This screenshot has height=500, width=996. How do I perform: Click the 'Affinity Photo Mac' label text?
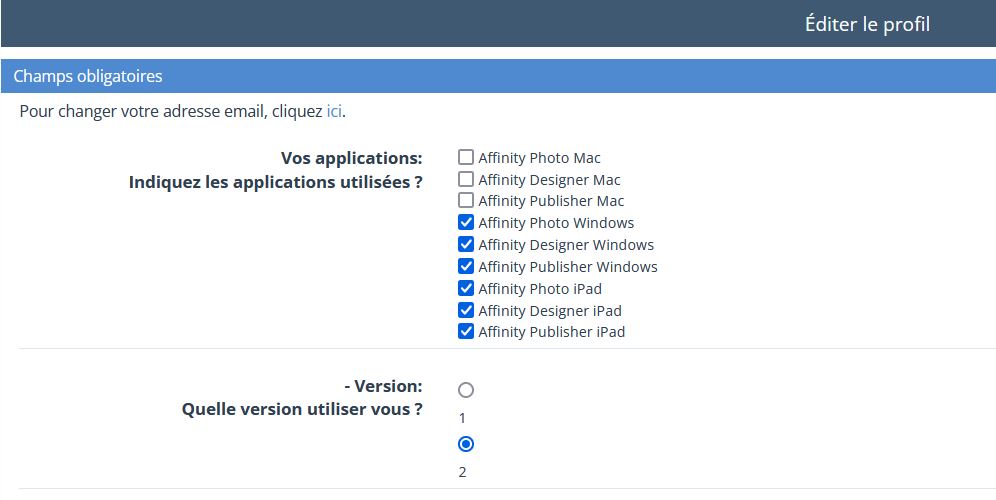pos(539,158)
